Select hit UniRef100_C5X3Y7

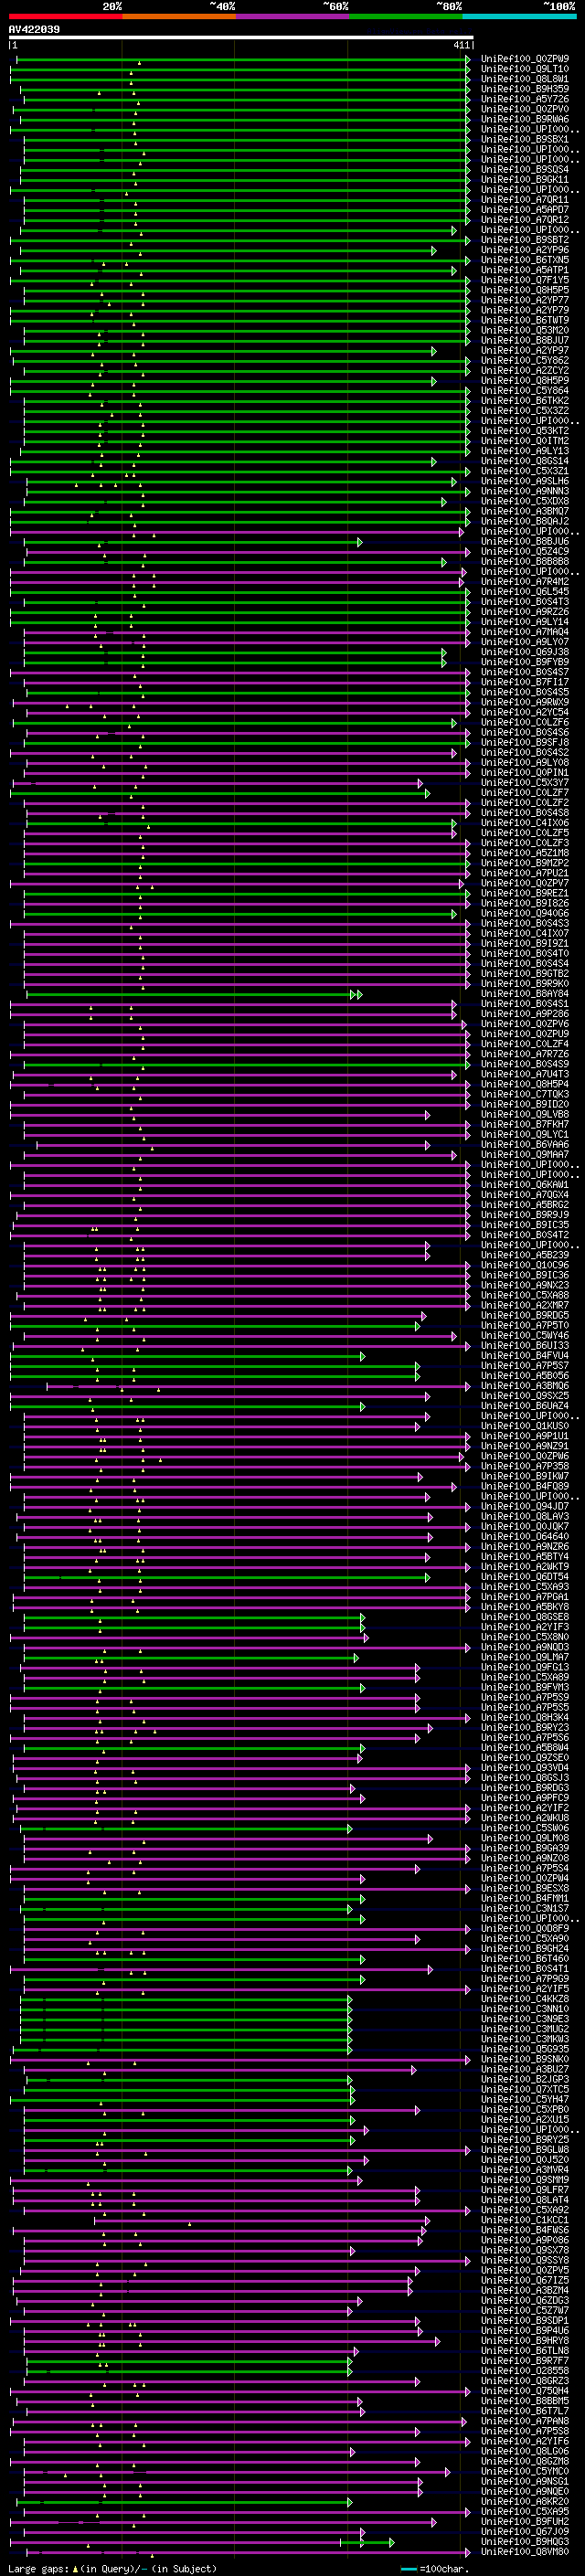coord(524,783)
